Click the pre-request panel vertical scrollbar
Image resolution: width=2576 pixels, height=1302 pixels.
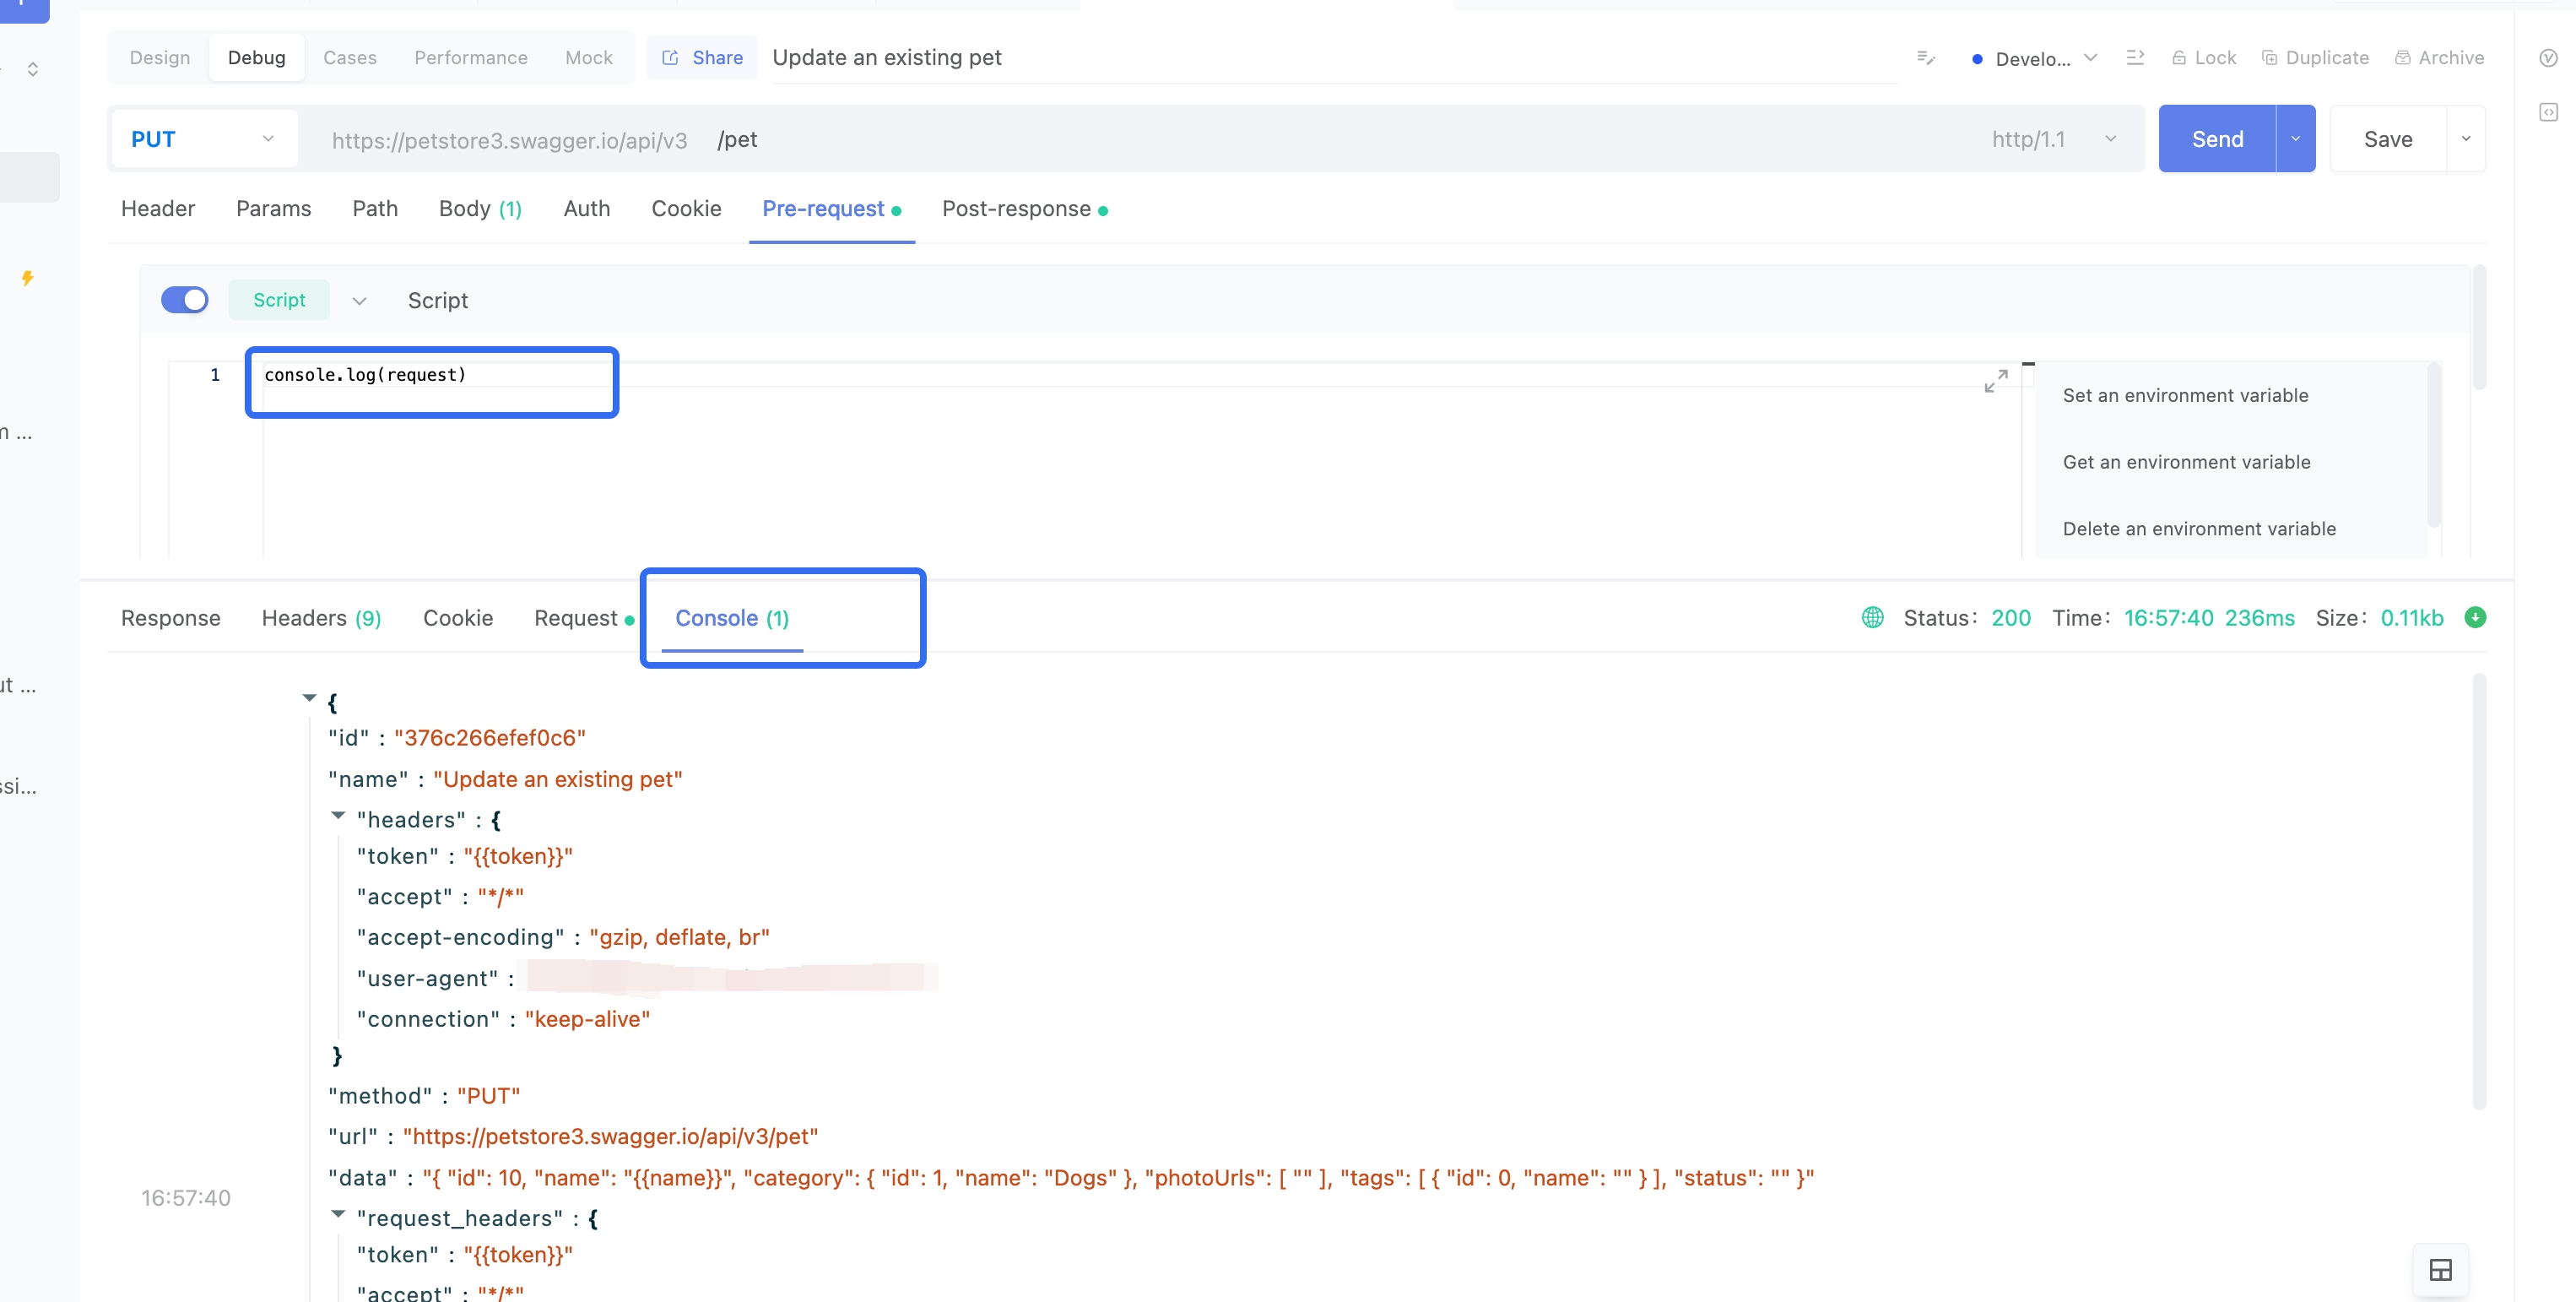2479,328
